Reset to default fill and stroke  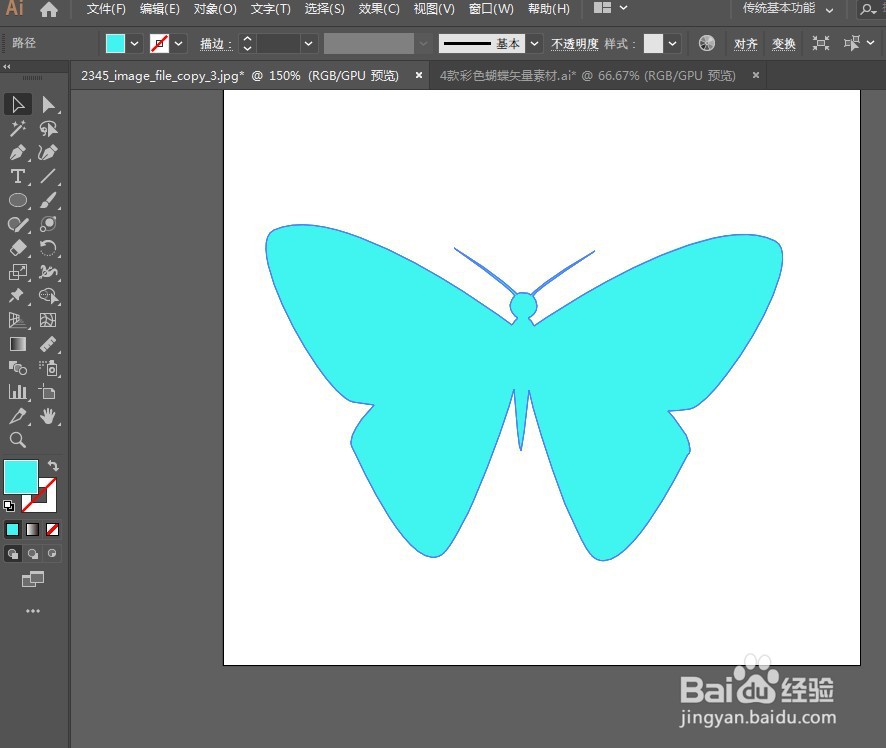[x=9, y=506]
